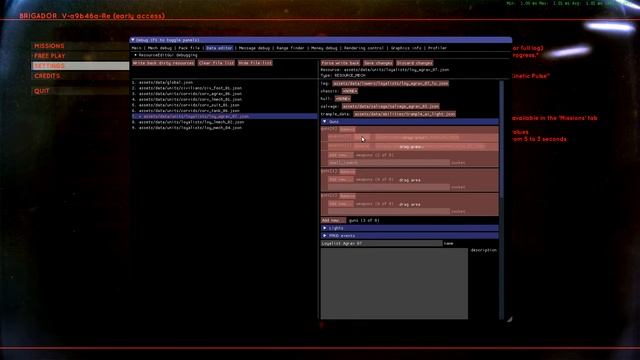Switch to the Rendering control tab
The width and height of the screenshot is (640, 360).
364,48
